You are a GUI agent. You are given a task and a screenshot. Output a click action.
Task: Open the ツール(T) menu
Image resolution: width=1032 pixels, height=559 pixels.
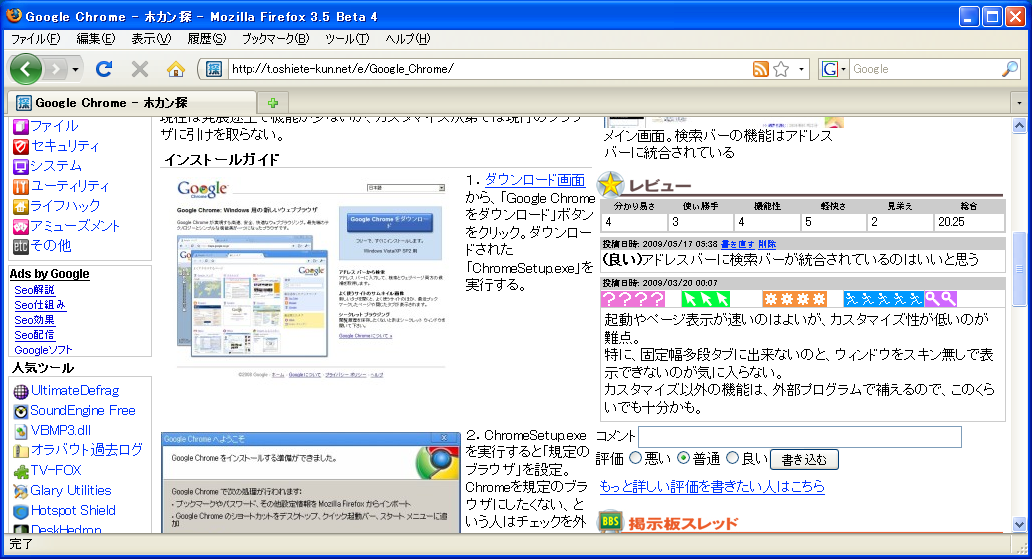coord(347,39)
